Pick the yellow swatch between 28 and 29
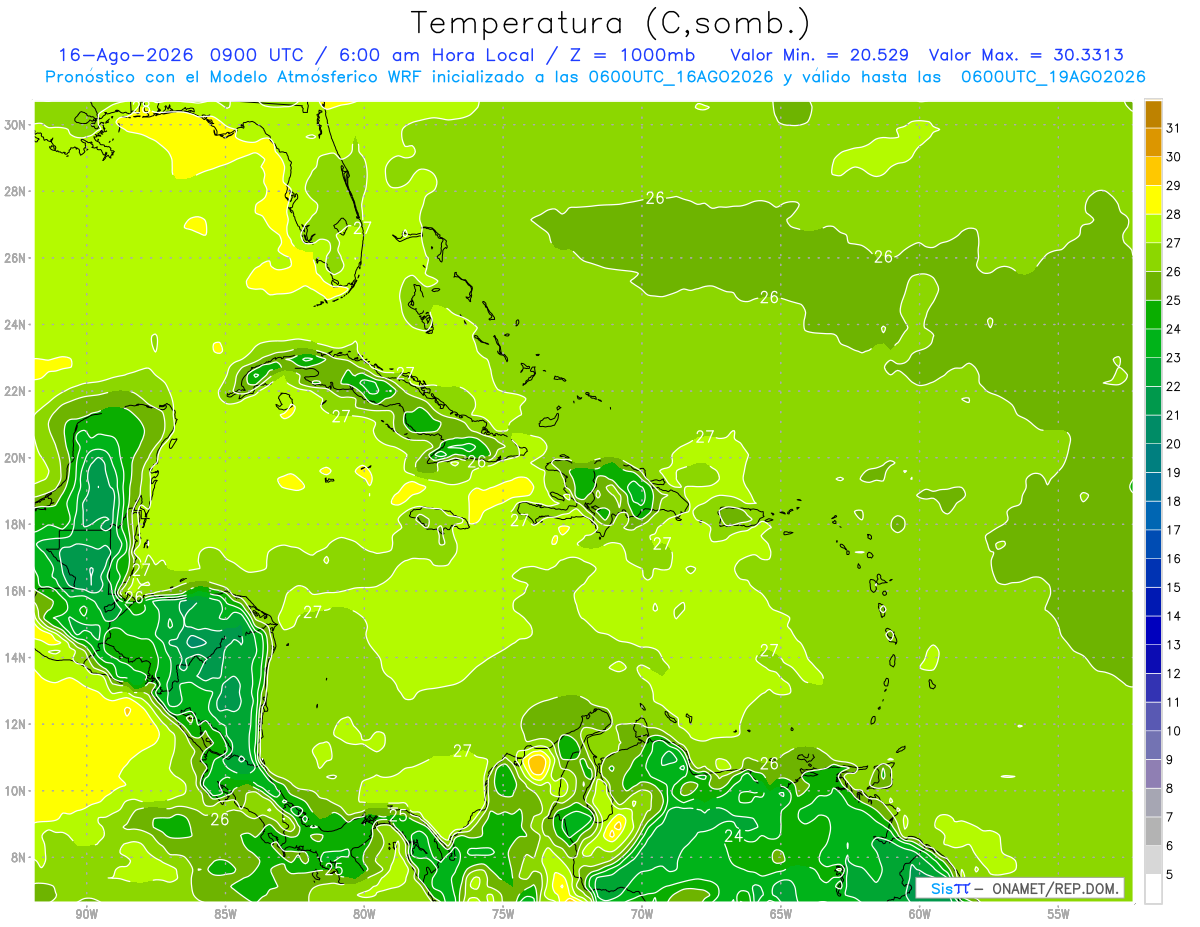Screen dimensions: 1200x927 1153,200
